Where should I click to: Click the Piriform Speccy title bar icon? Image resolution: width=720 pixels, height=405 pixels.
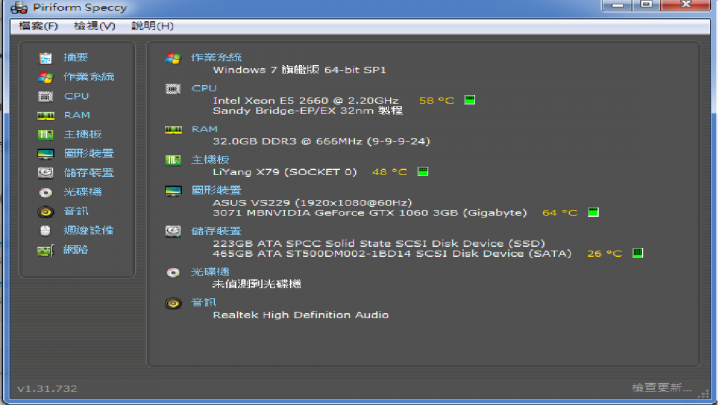coord(19,8)
